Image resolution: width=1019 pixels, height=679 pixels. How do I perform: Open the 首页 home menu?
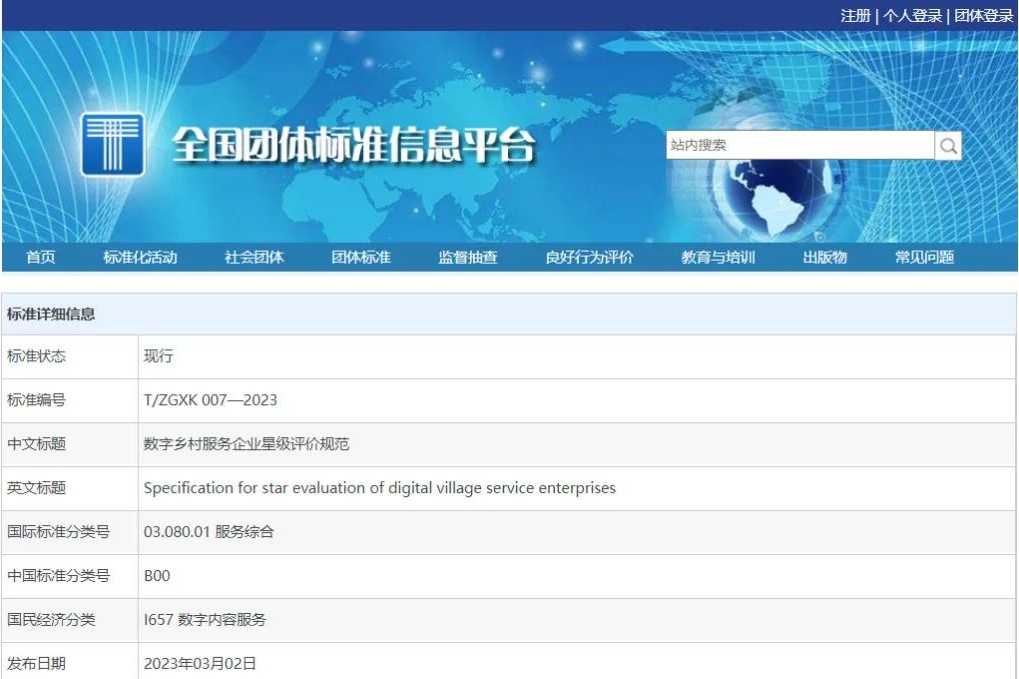tap(41, 257)
